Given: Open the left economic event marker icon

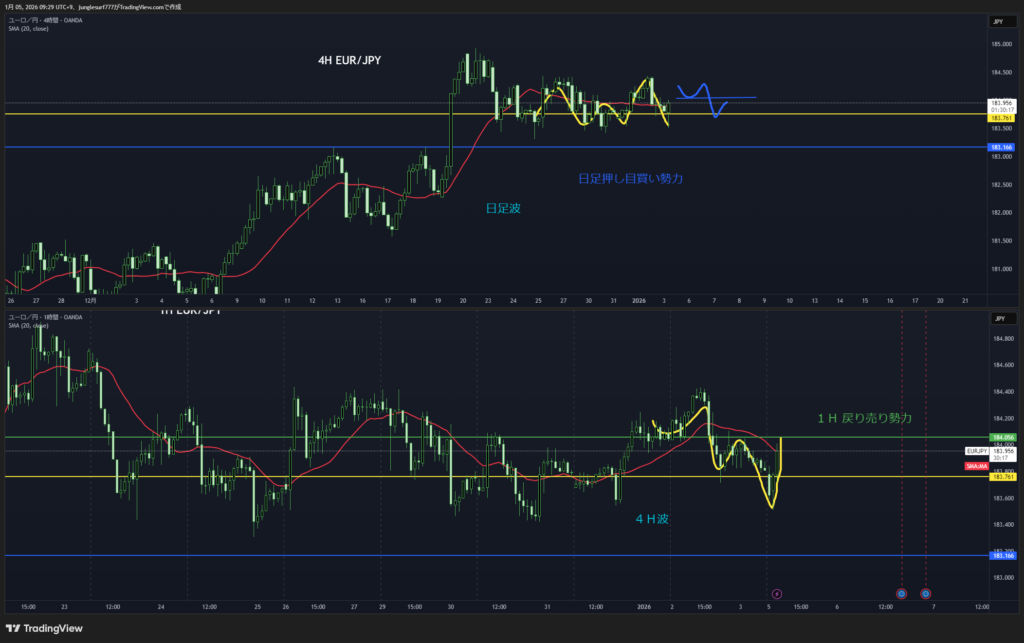Looking at the screenshot, I should 901,594.
